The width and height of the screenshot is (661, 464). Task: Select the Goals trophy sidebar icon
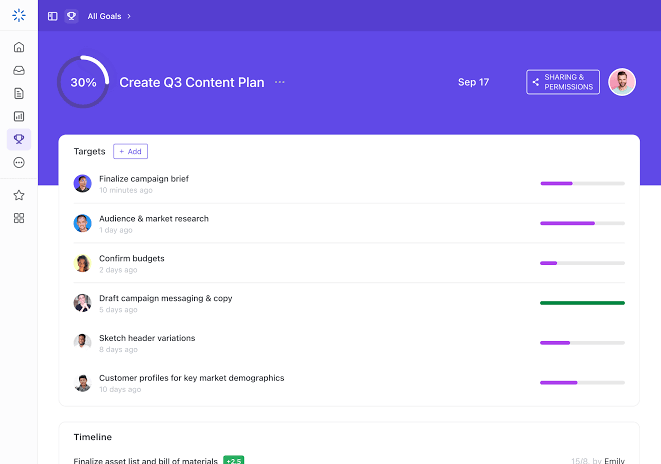[19, 139]
